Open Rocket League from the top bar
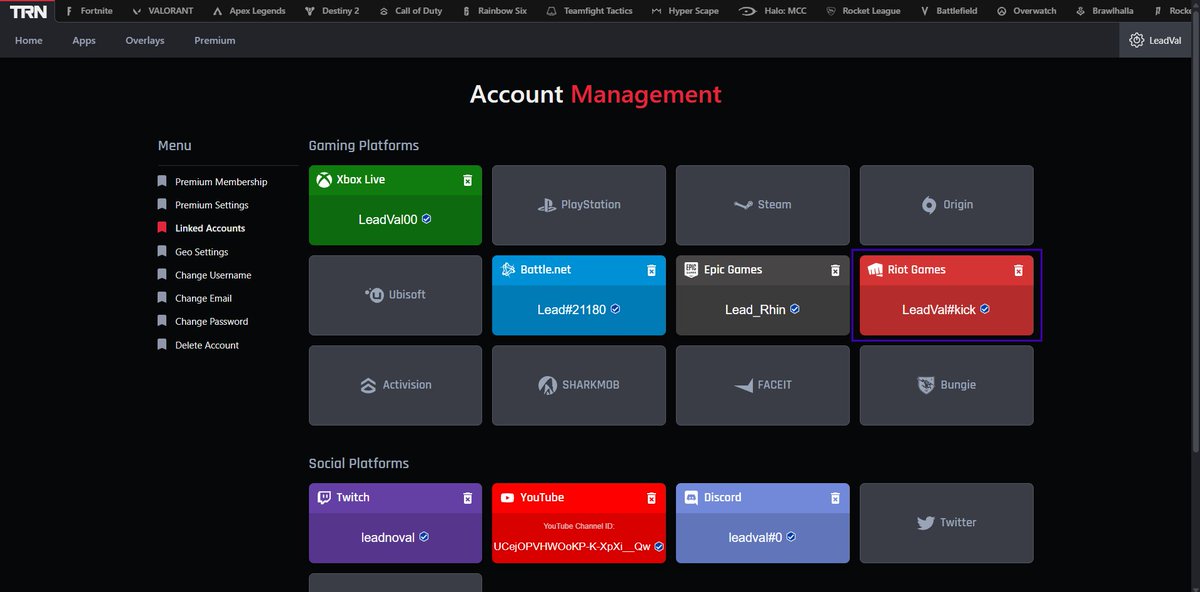1200x592 pixels. [x=862, y=11]
